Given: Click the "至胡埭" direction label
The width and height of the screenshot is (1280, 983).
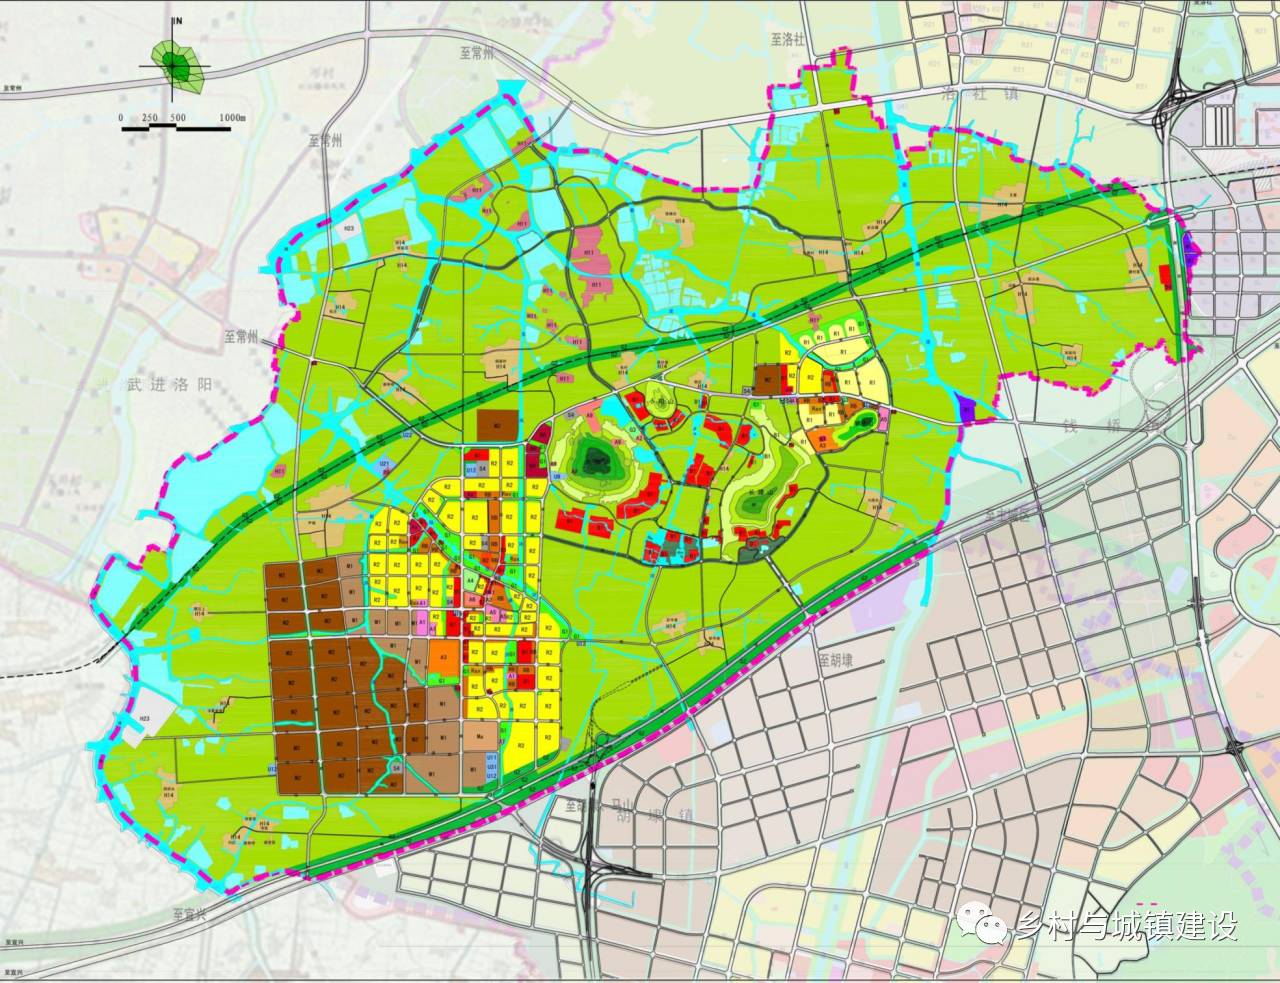Looking at the screenshot, I should pyautogui.click(x=836, y=661).
